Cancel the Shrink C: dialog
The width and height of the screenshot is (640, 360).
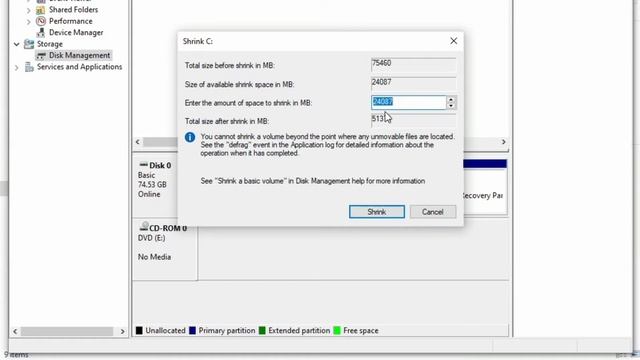(x=433, y=212)
